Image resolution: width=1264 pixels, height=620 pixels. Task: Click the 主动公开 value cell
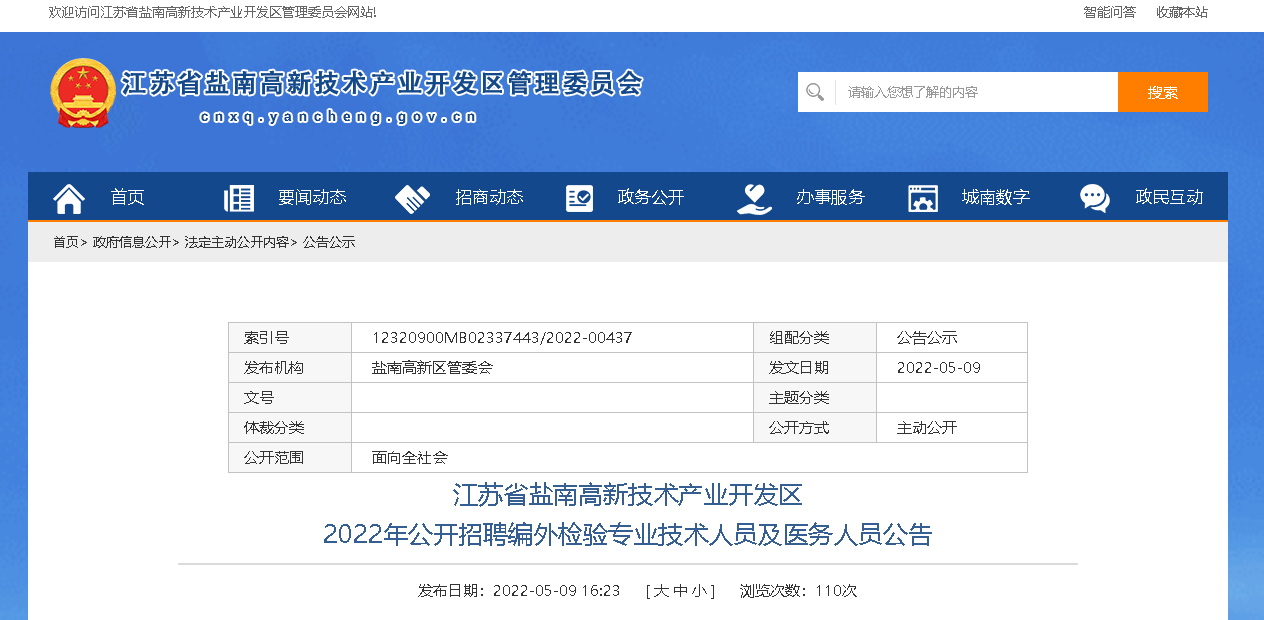coord(952,428)
